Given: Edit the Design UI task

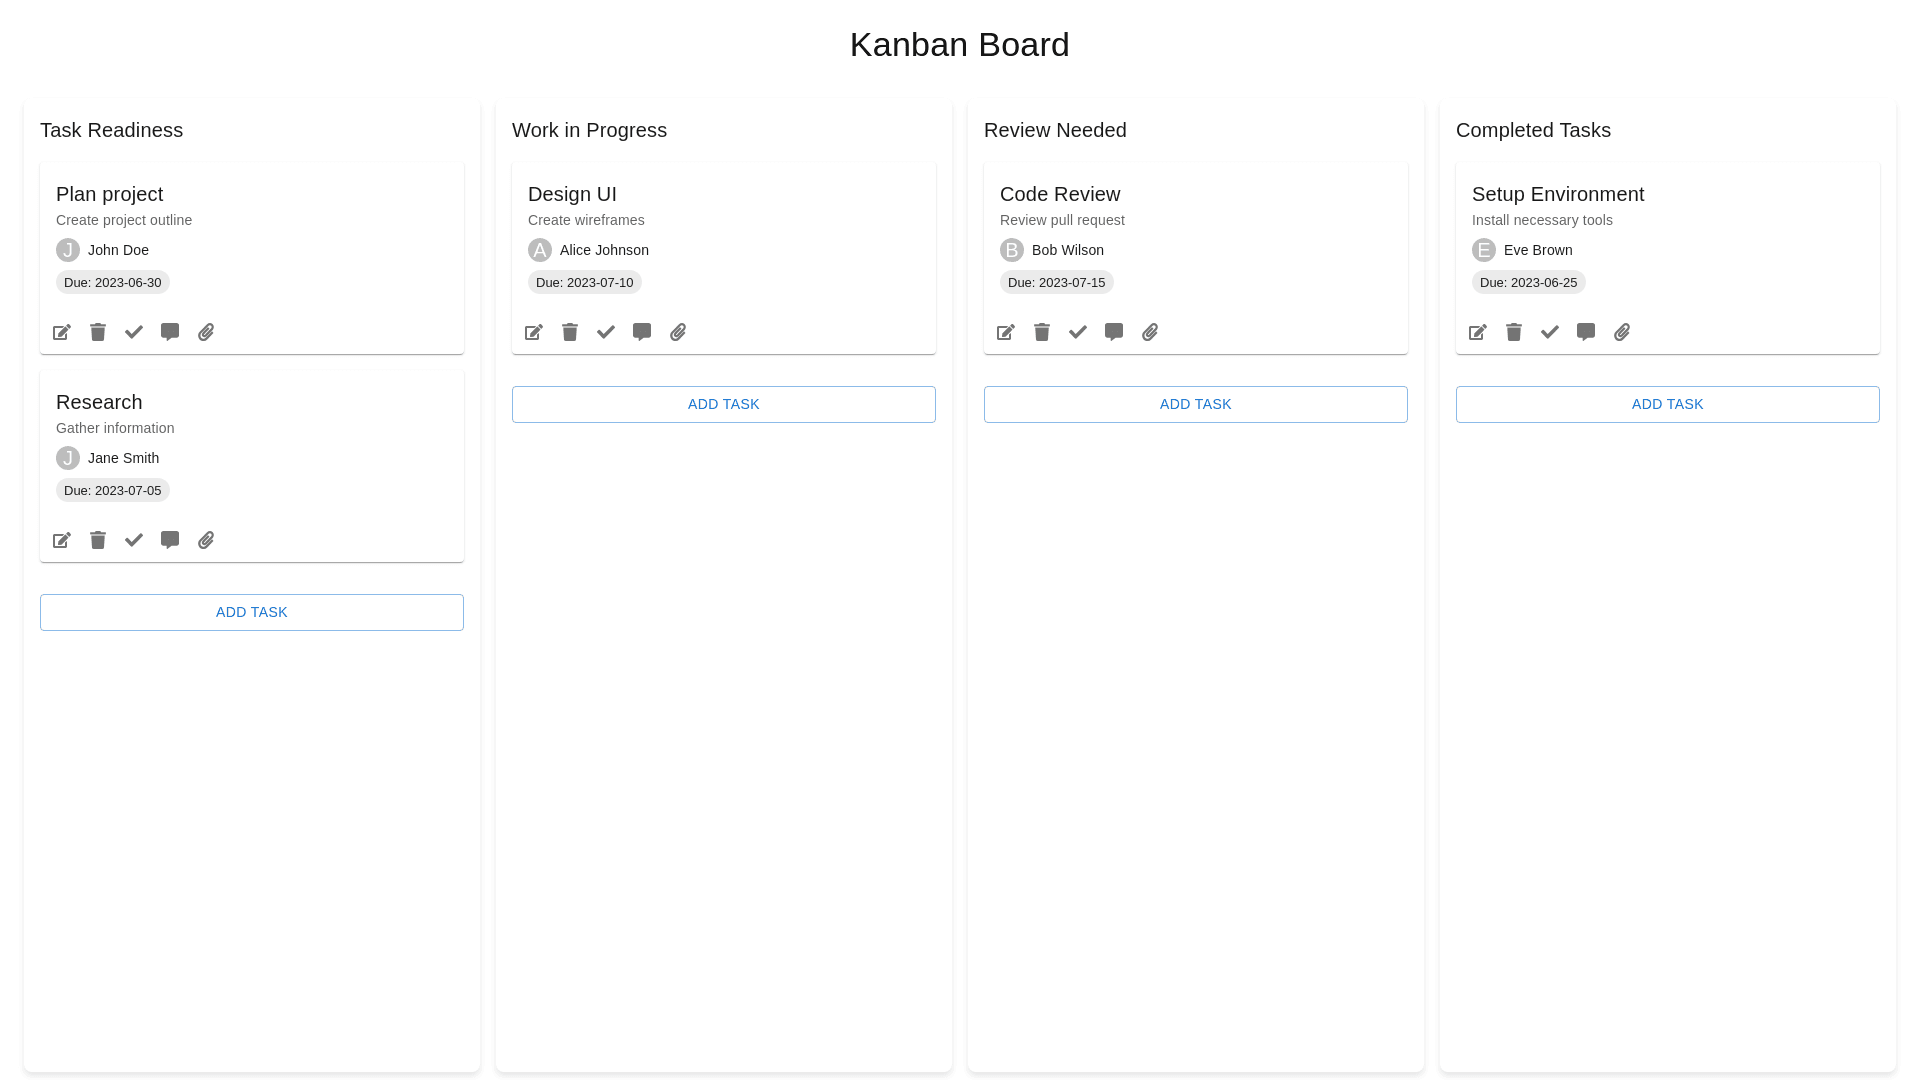Looking at the screenshot, I should point(534,332).
